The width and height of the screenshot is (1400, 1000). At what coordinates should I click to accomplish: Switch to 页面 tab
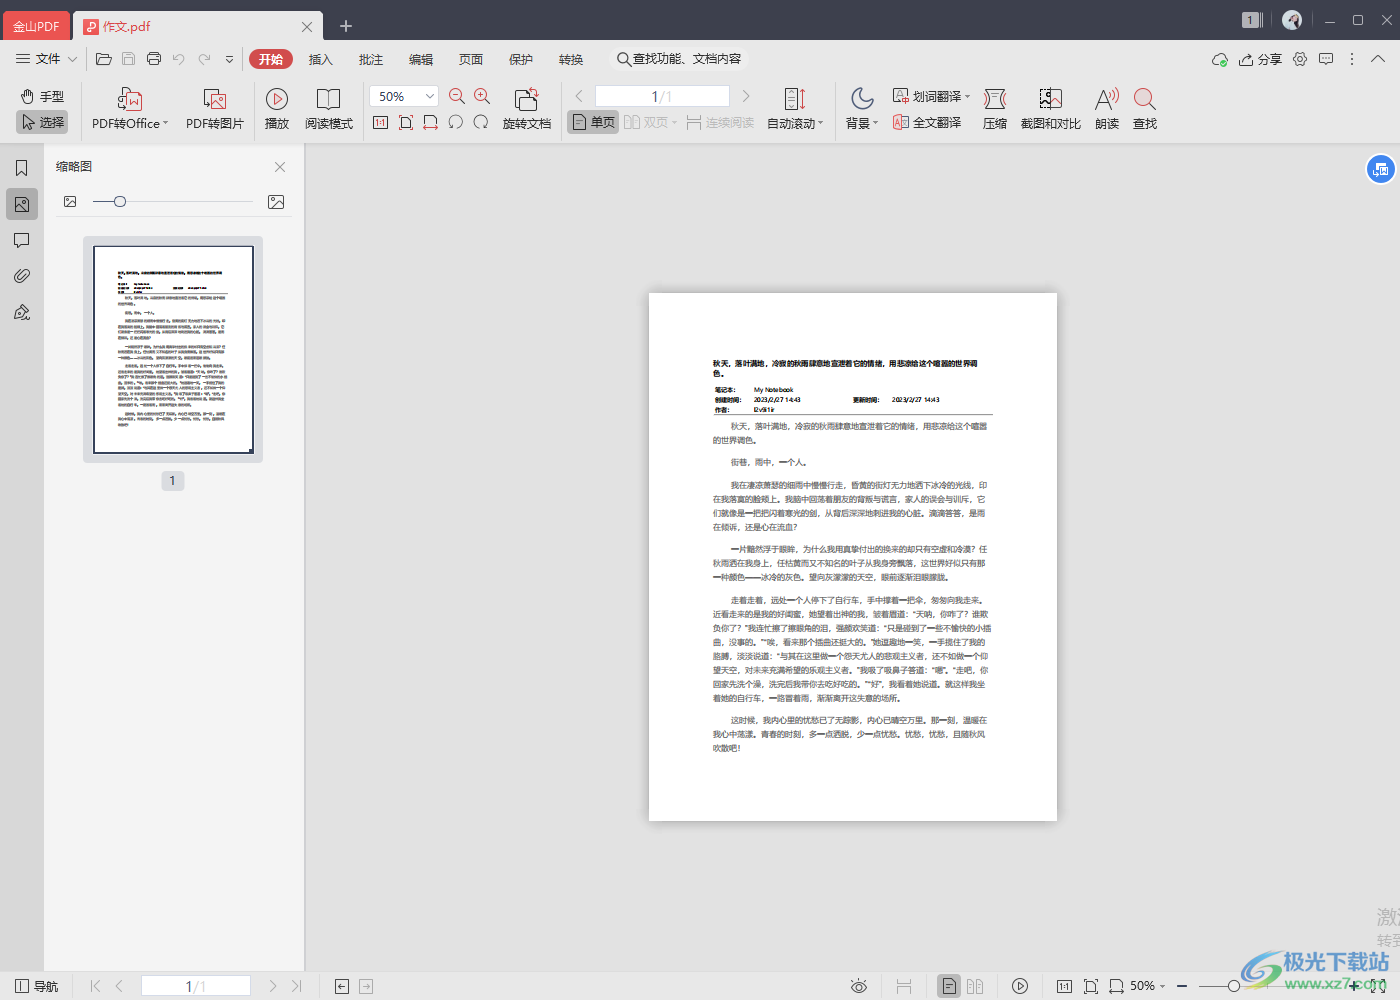point(471,59)
